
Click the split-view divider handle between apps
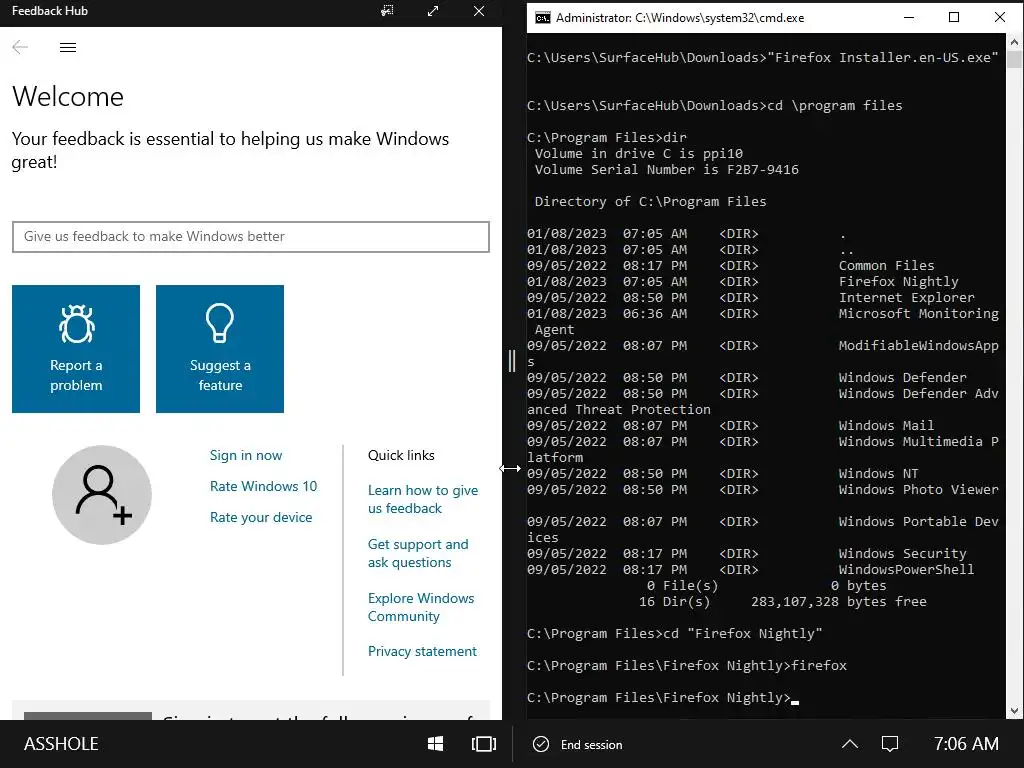[512, 360]
